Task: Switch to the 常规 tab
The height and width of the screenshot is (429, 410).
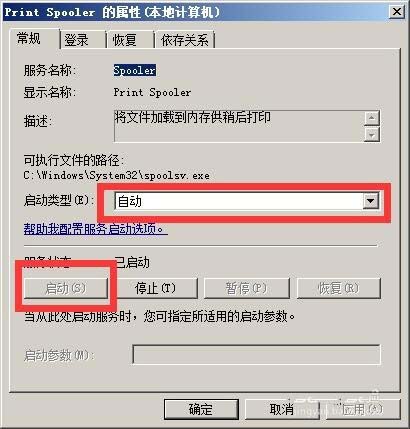Action: click(29, 39)
